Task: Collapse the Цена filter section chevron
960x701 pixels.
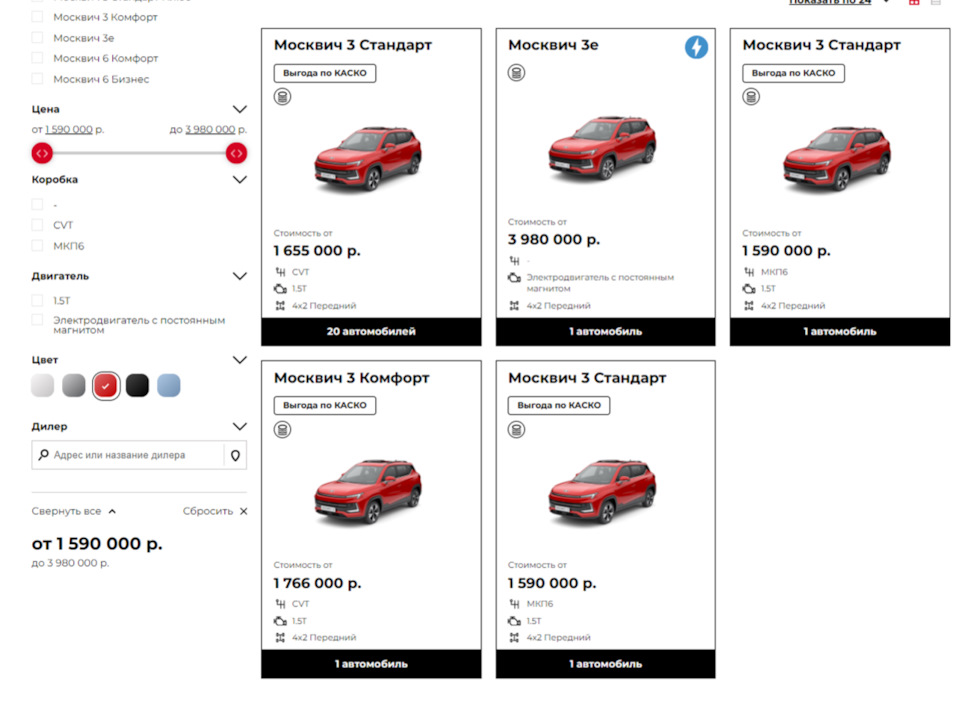Action: (x=240, y=110)
